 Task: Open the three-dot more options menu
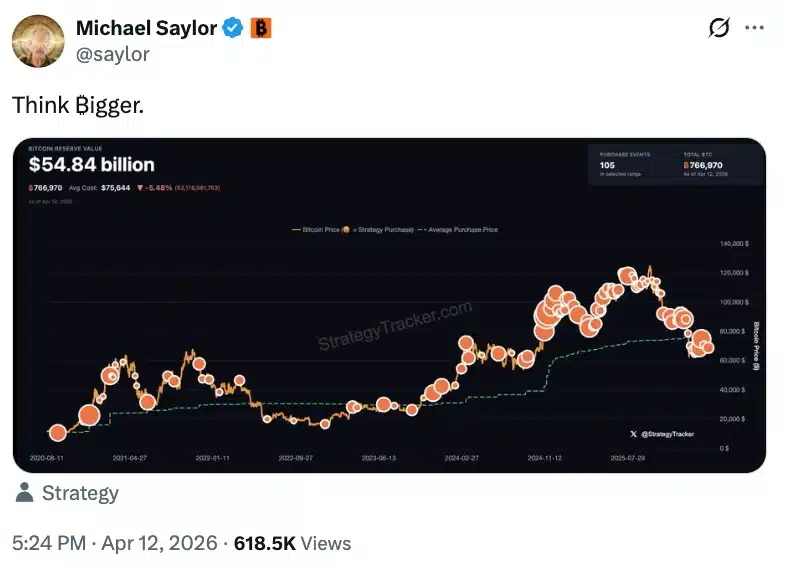(x=758, y=29)
